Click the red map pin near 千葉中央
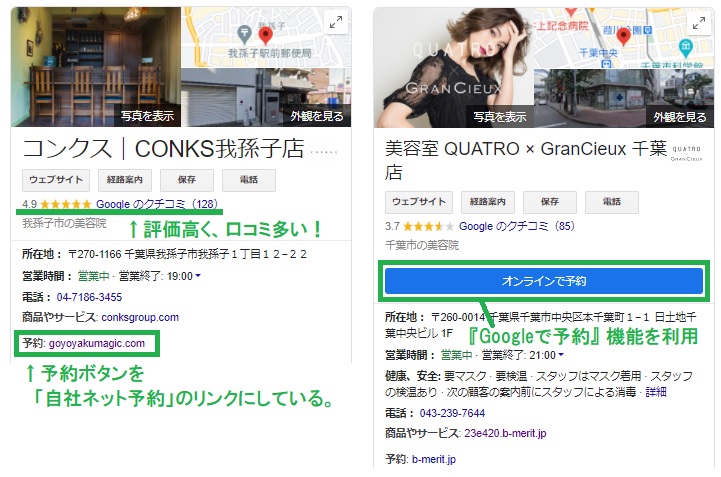 pos(623,36)
